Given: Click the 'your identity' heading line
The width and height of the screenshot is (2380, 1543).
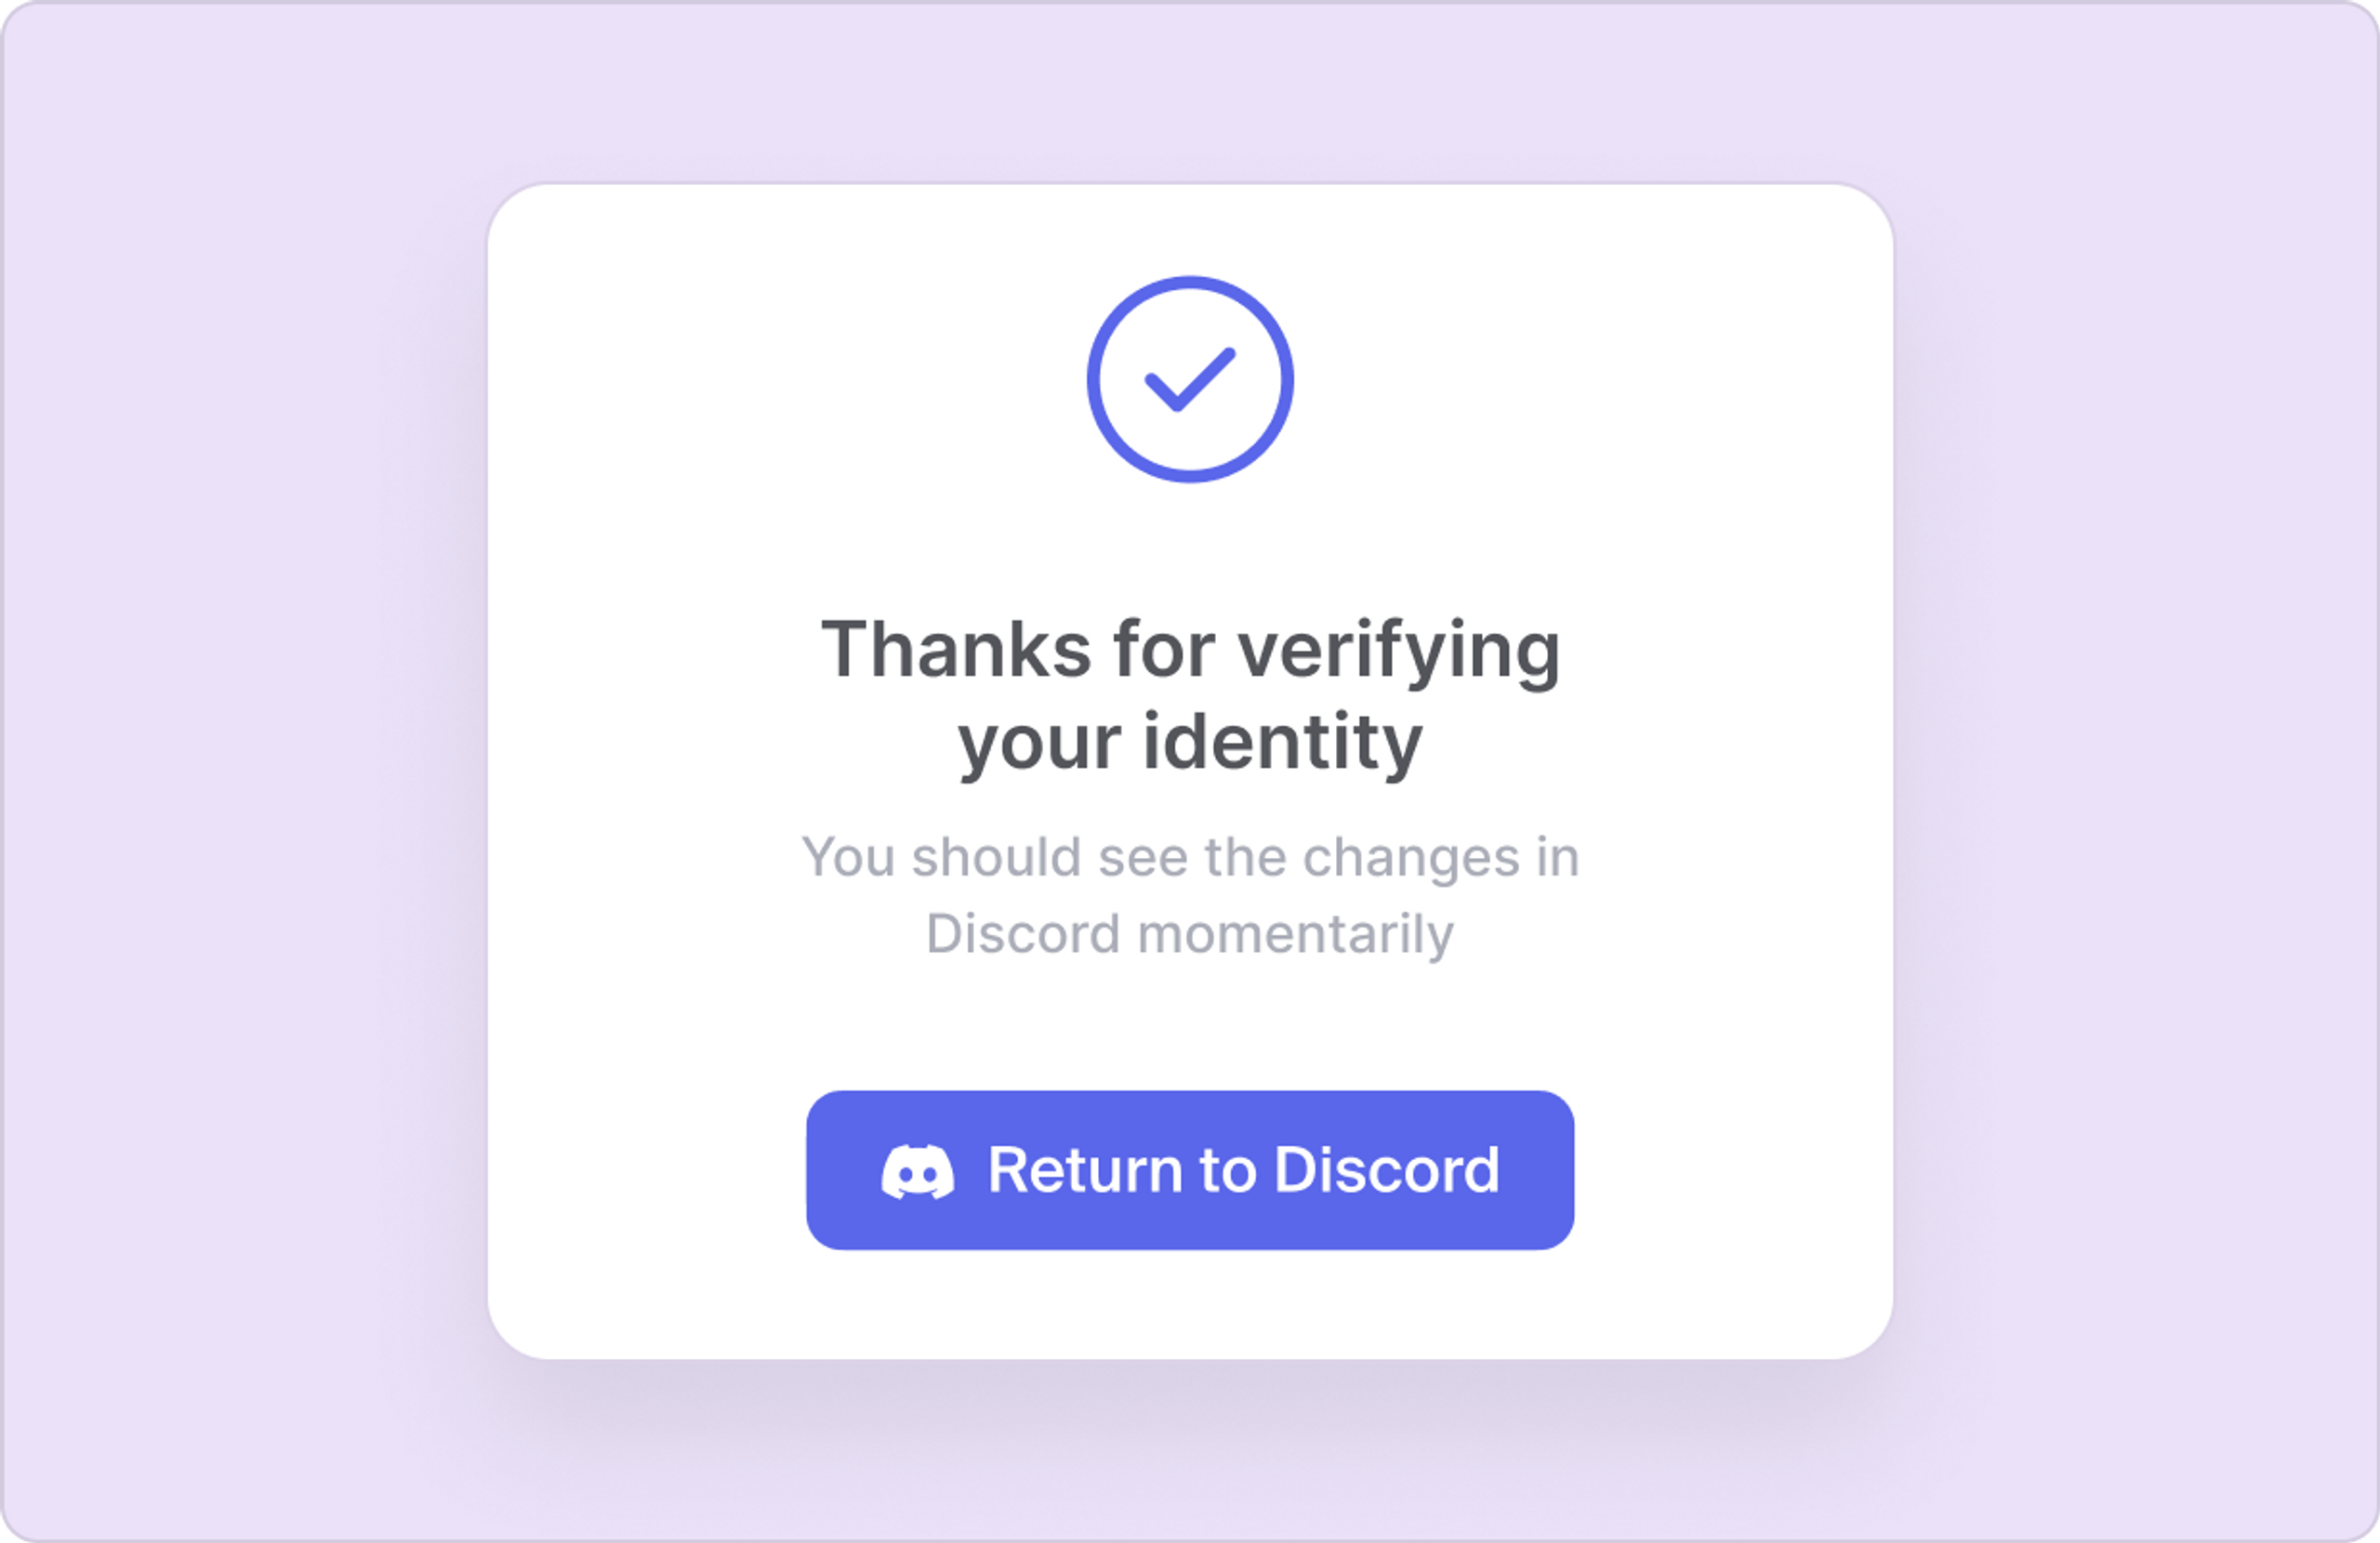Looking at the screenshot, I should click(x=1190, y=743).
